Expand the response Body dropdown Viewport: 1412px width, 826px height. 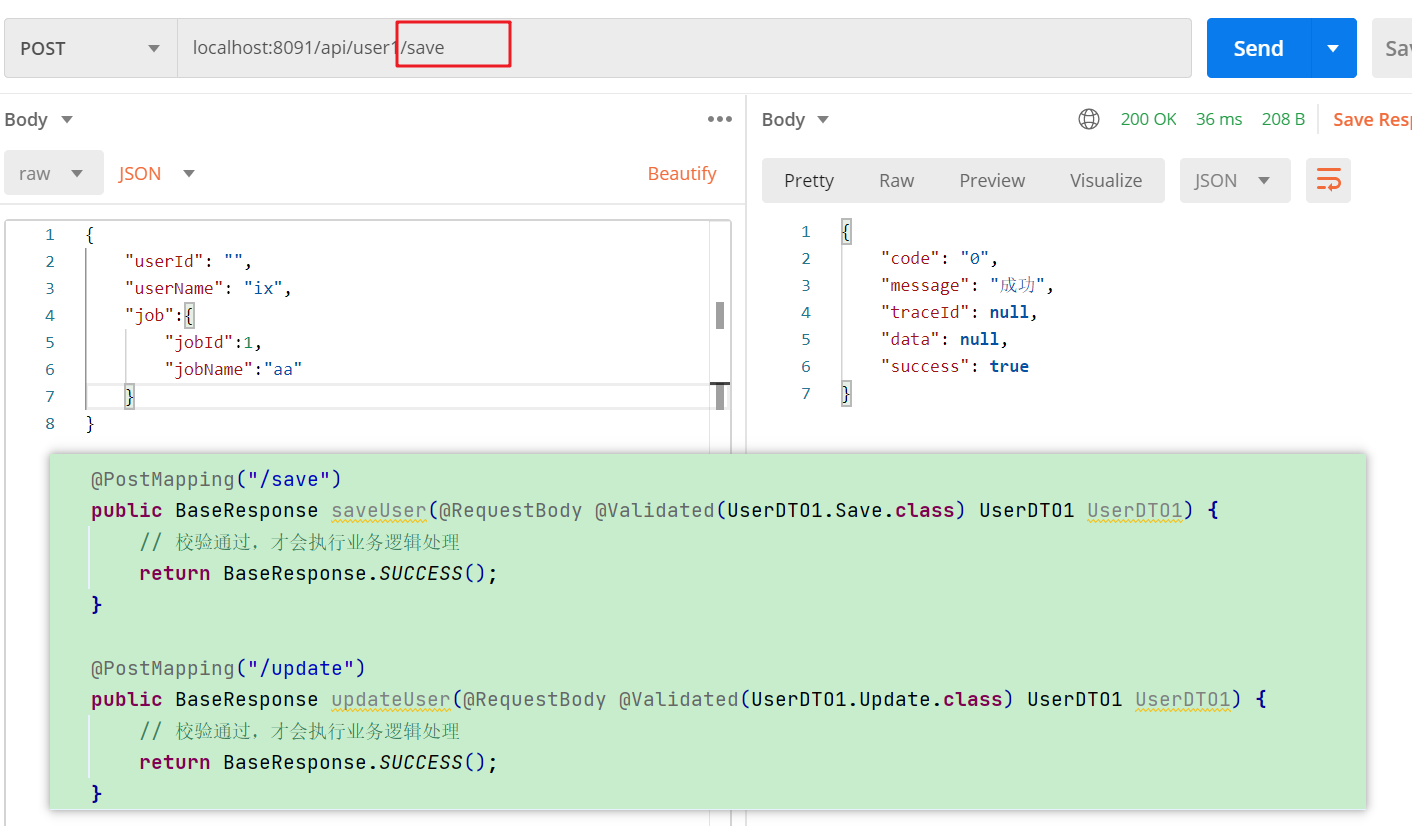pos(796,119)
